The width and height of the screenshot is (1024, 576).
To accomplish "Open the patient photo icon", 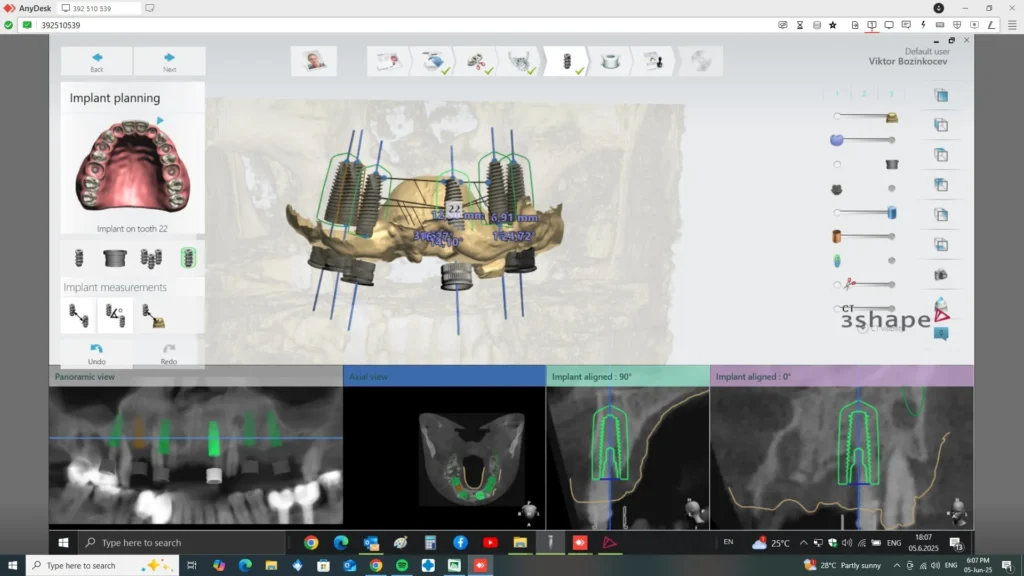I will pos(314,61).
